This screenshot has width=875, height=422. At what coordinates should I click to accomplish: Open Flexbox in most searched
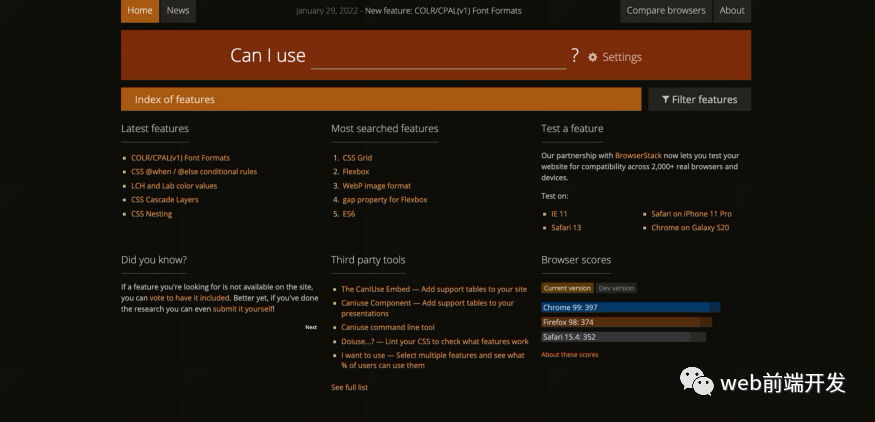pyautogui.click(x=356, y=172)
